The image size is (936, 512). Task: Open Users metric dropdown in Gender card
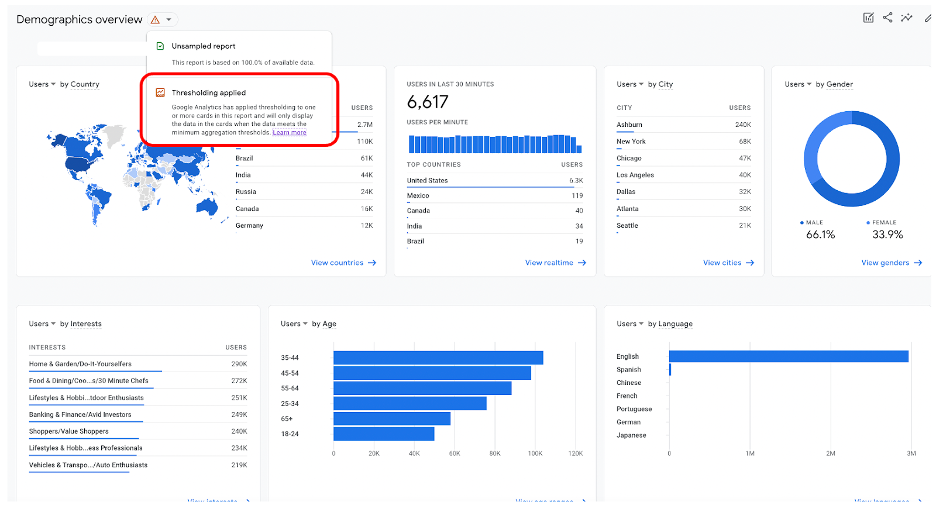pyautogui.click(x=798, y=84)
